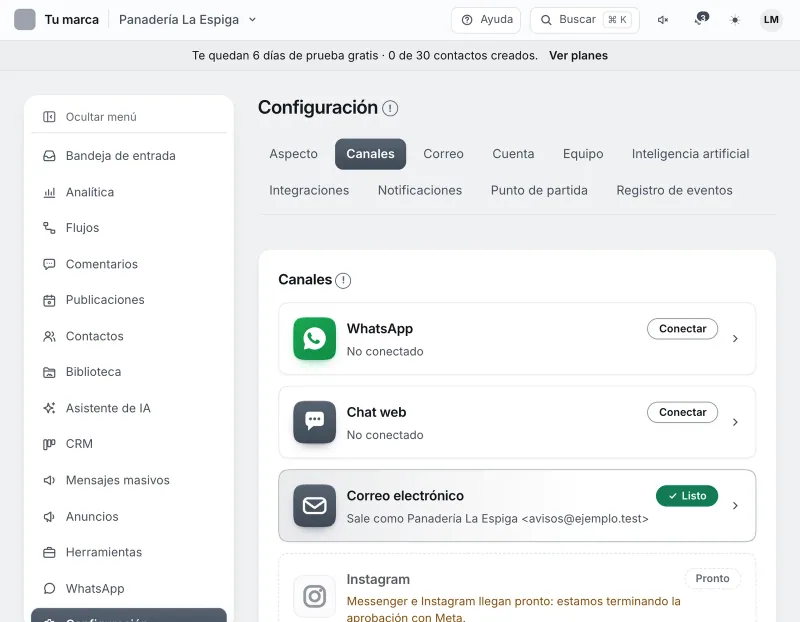This screenshot has width=800, height=622.
Task: Click the Tu marca brand name
Action: (x=72, y=20)
